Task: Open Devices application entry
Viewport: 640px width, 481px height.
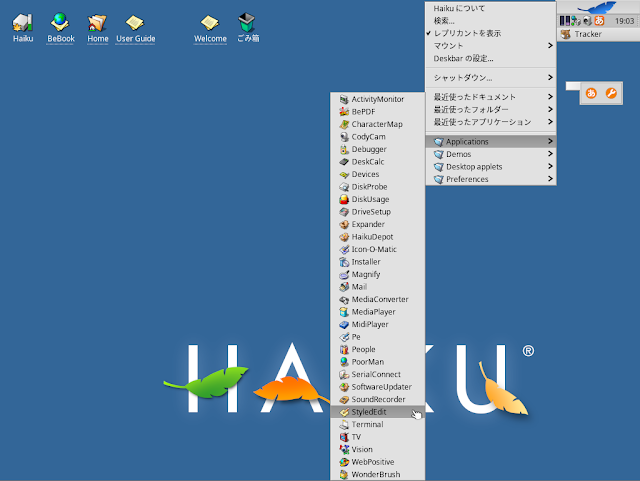Action: (x=378, y=174)
